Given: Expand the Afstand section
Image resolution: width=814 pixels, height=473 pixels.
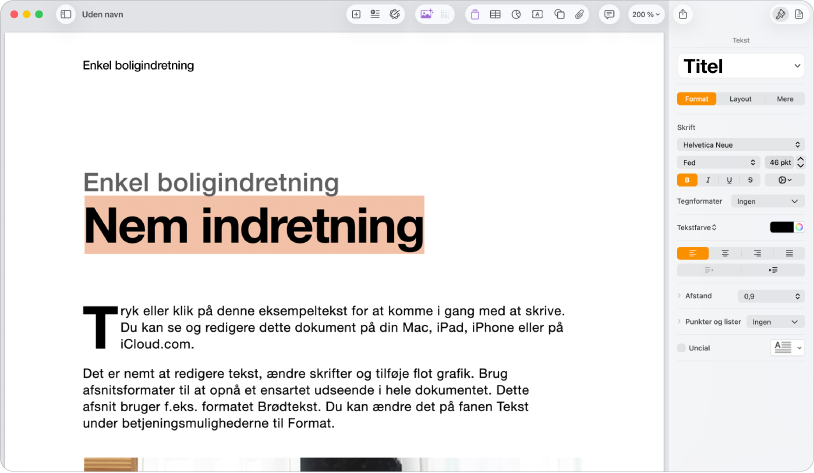Looking at the screenshot, I should 679,295.
